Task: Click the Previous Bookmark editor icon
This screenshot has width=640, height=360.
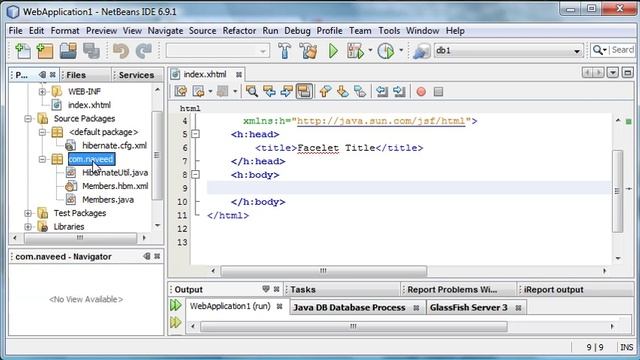Action: (325, 91)
